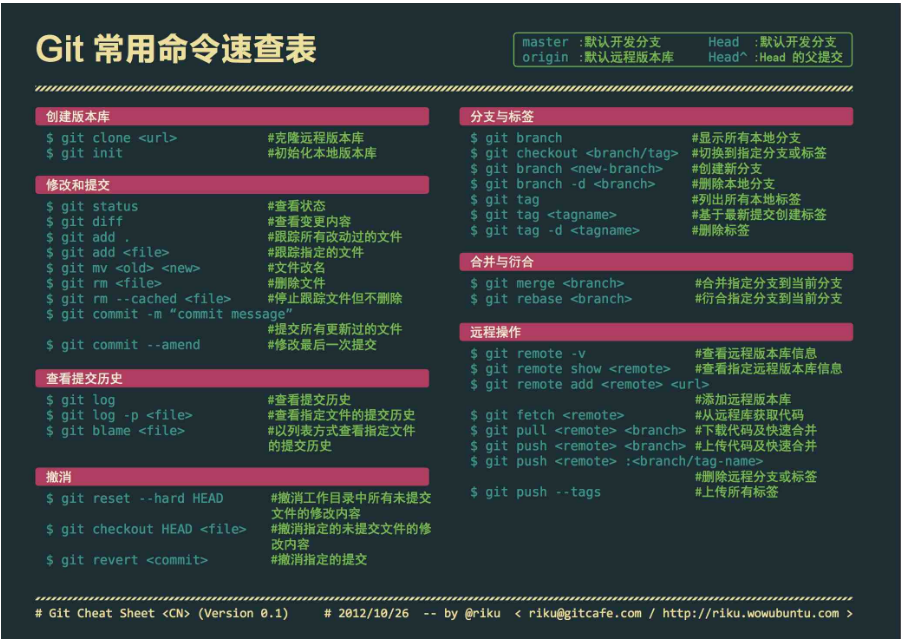The width and height of the screenshot is (904, 641).
Task: Click the '远程操作' section header
Action: tap(656, 332)
